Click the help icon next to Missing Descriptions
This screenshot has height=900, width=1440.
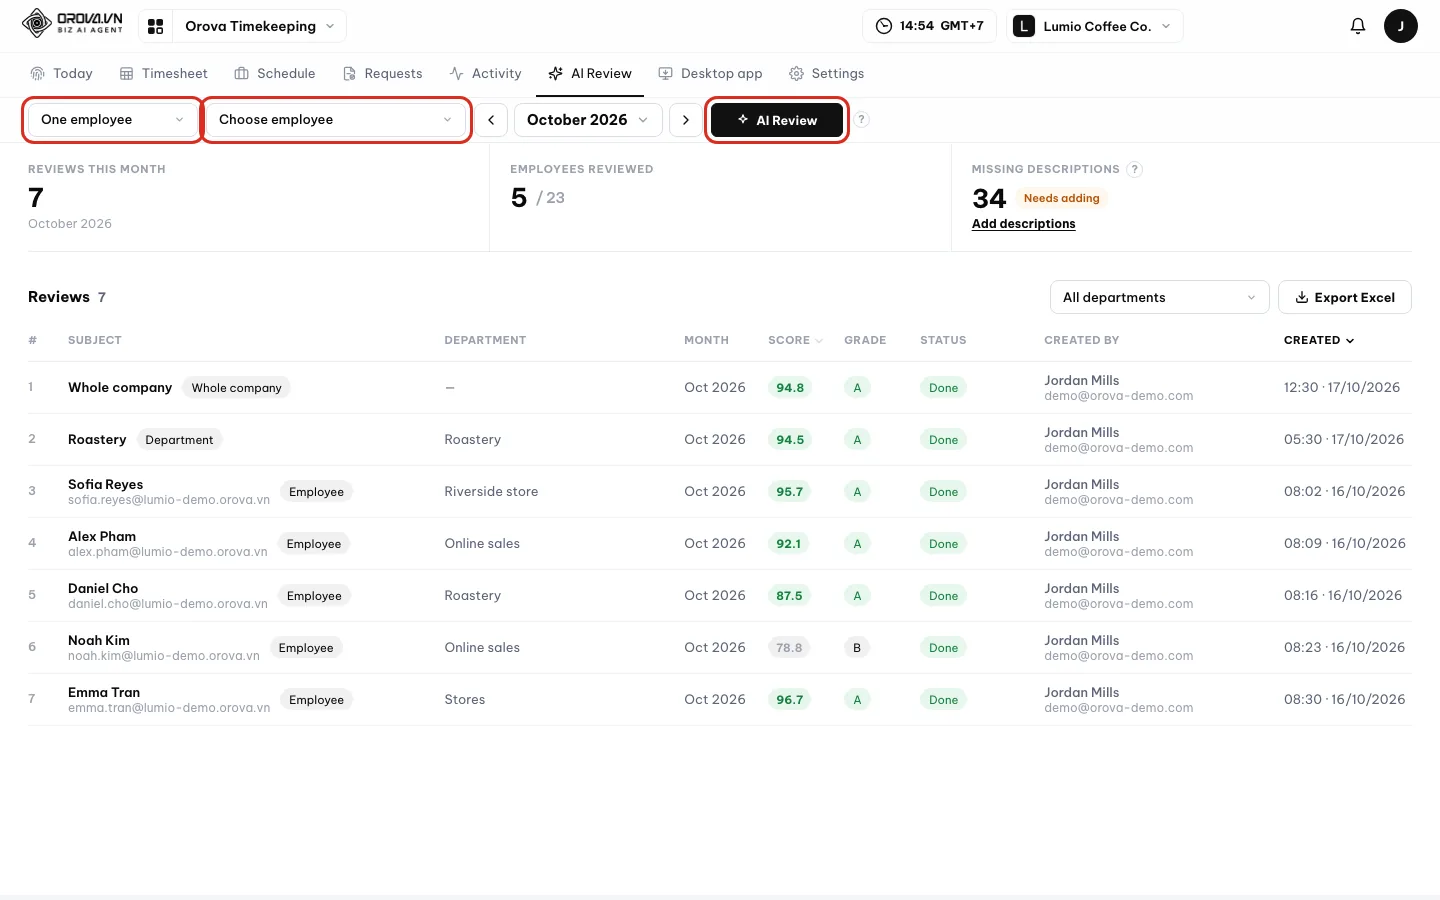1134,169
